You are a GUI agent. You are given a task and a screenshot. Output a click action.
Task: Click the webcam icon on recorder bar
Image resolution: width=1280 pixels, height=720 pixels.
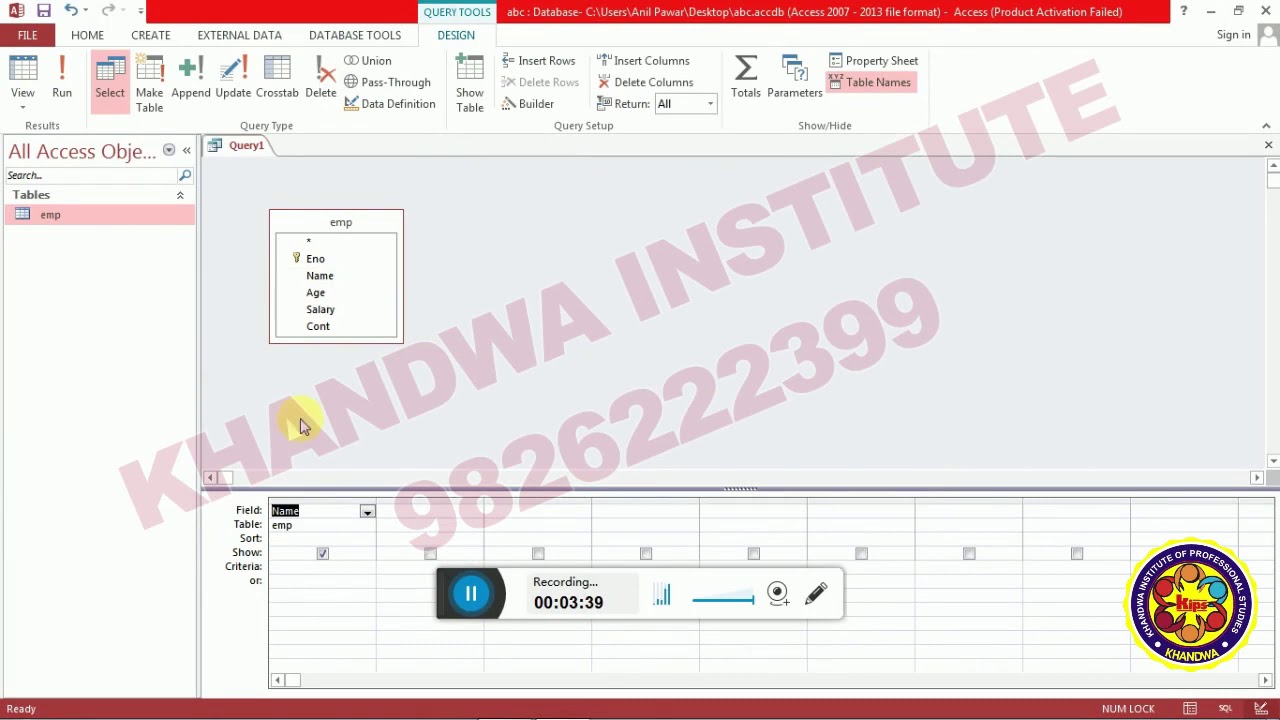[x=778, y=594]
